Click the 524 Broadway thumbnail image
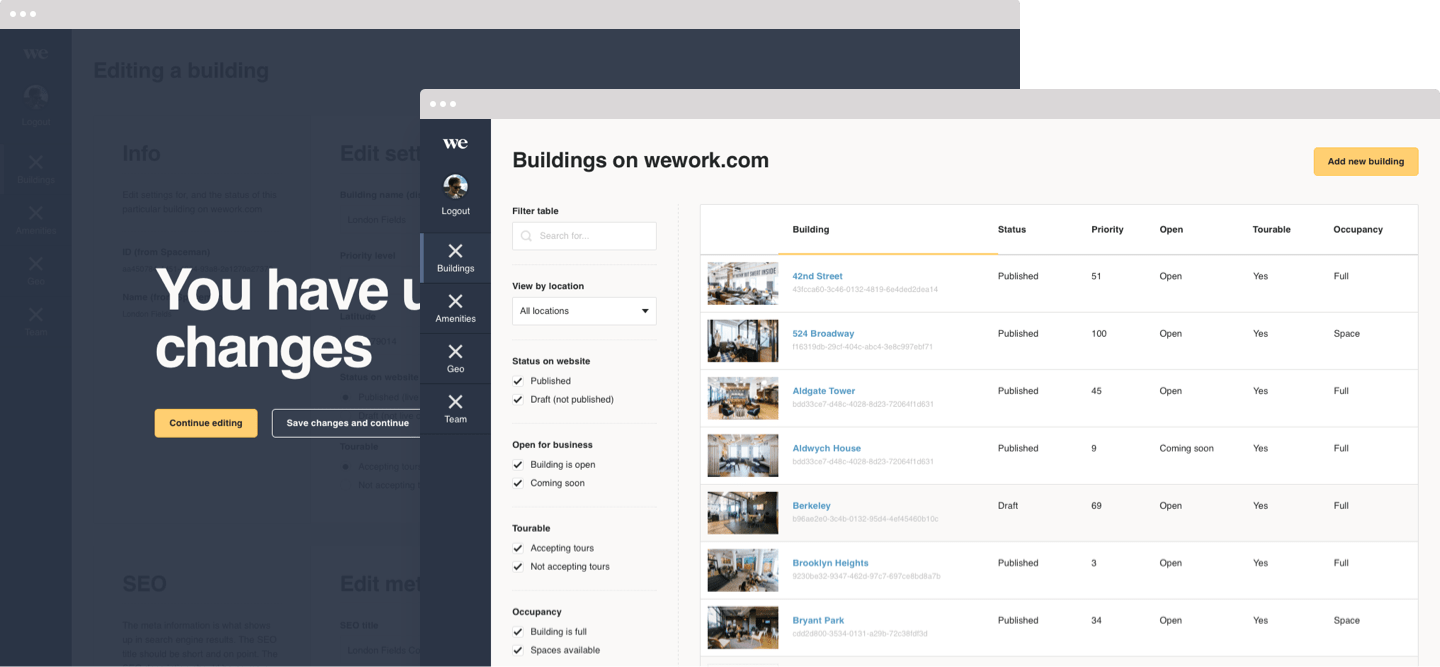 pyautogui.click(x=743, y=341)
